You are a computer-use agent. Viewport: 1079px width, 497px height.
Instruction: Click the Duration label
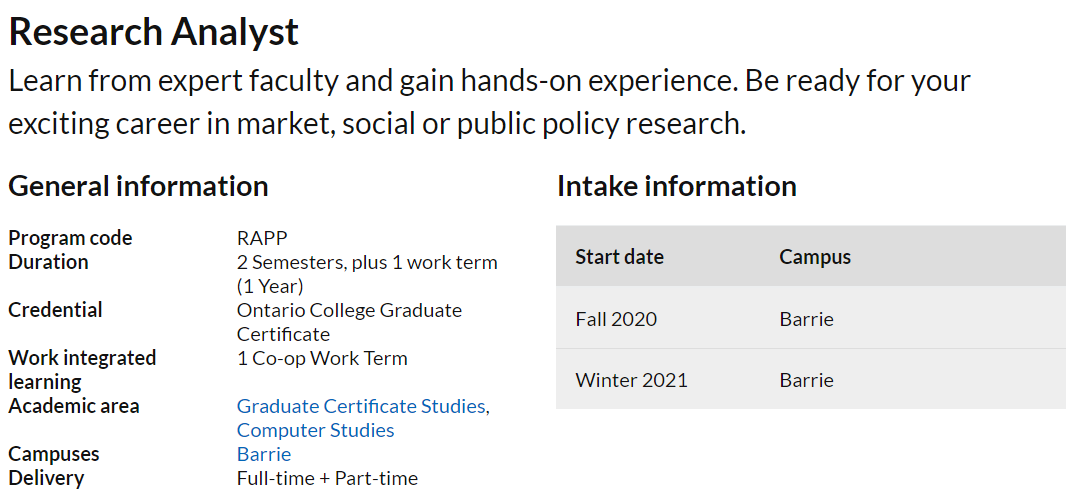pyautogui.click(x=48, y=262)
